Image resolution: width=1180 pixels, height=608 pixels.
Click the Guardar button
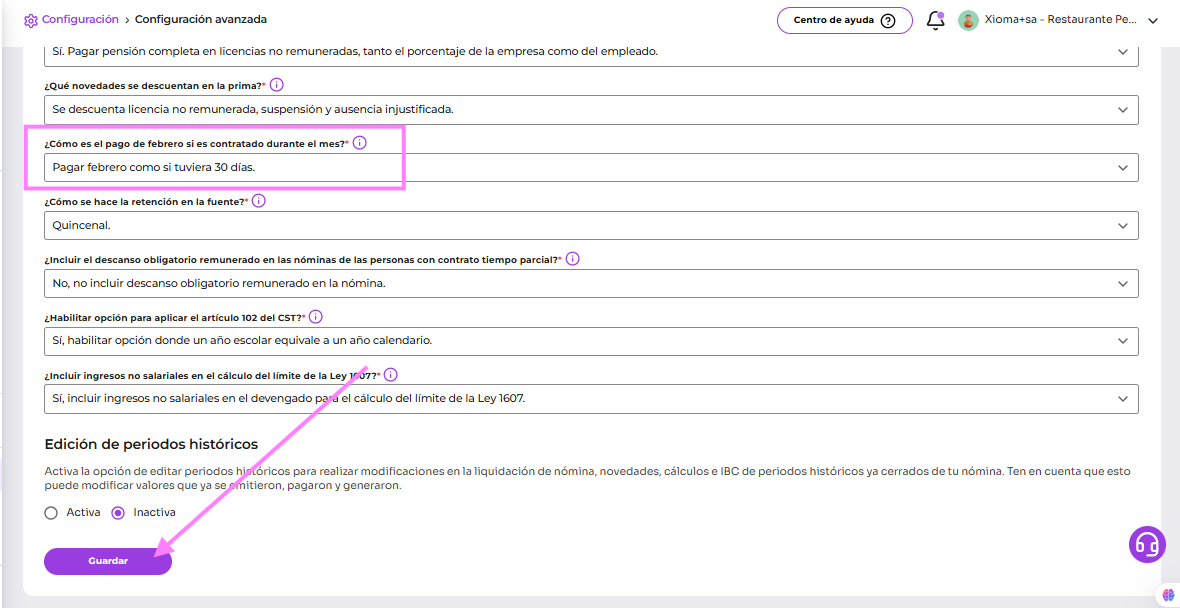(x=108, y=562)
